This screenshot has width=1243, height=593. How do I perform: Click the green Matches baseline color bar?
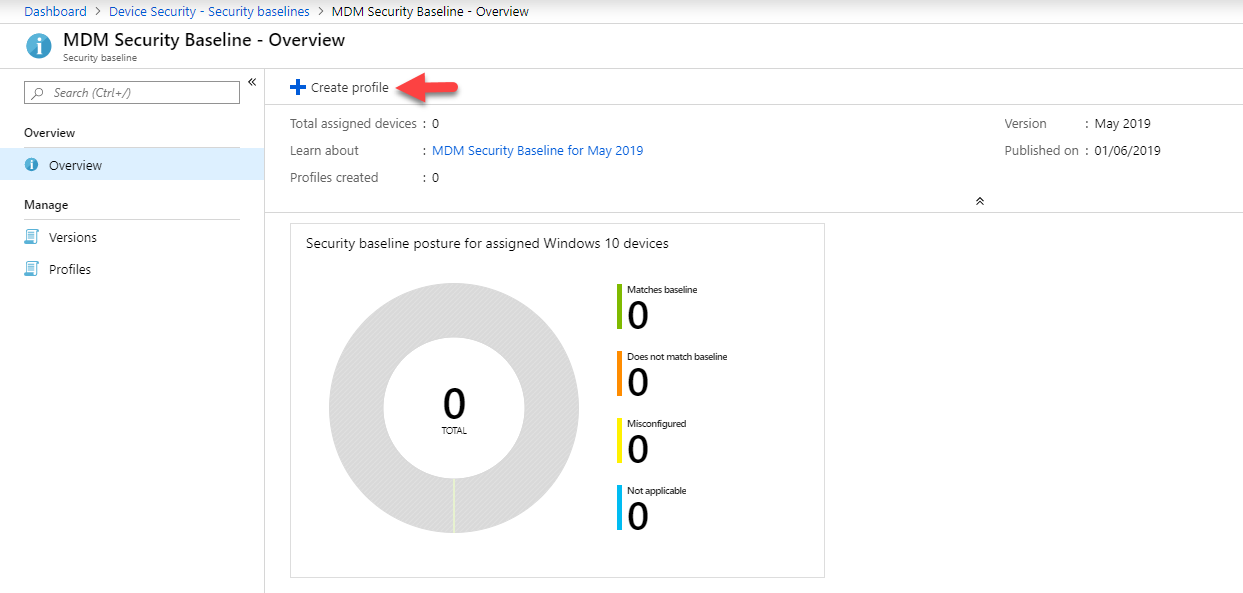[620, 306]
